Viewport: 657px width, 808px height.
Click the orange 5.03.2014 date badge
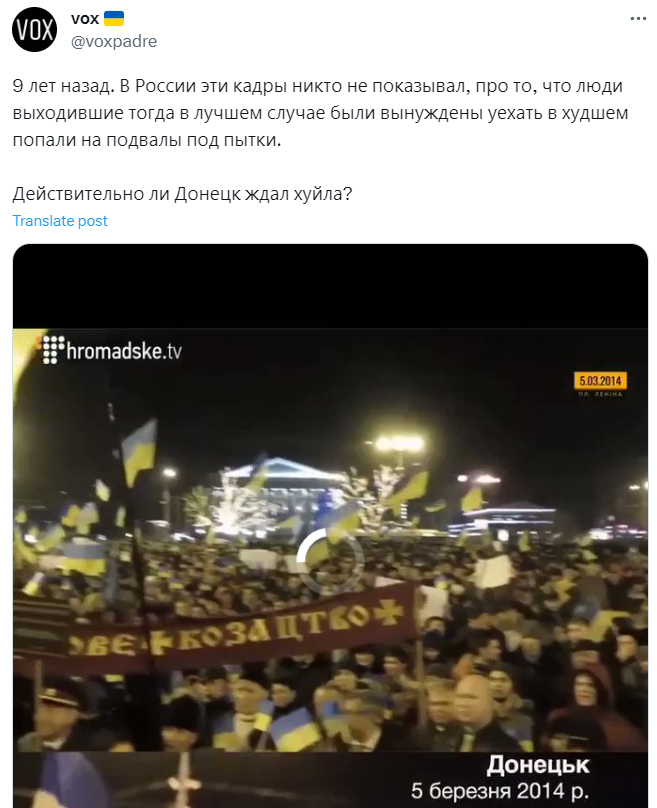[600, 381]
